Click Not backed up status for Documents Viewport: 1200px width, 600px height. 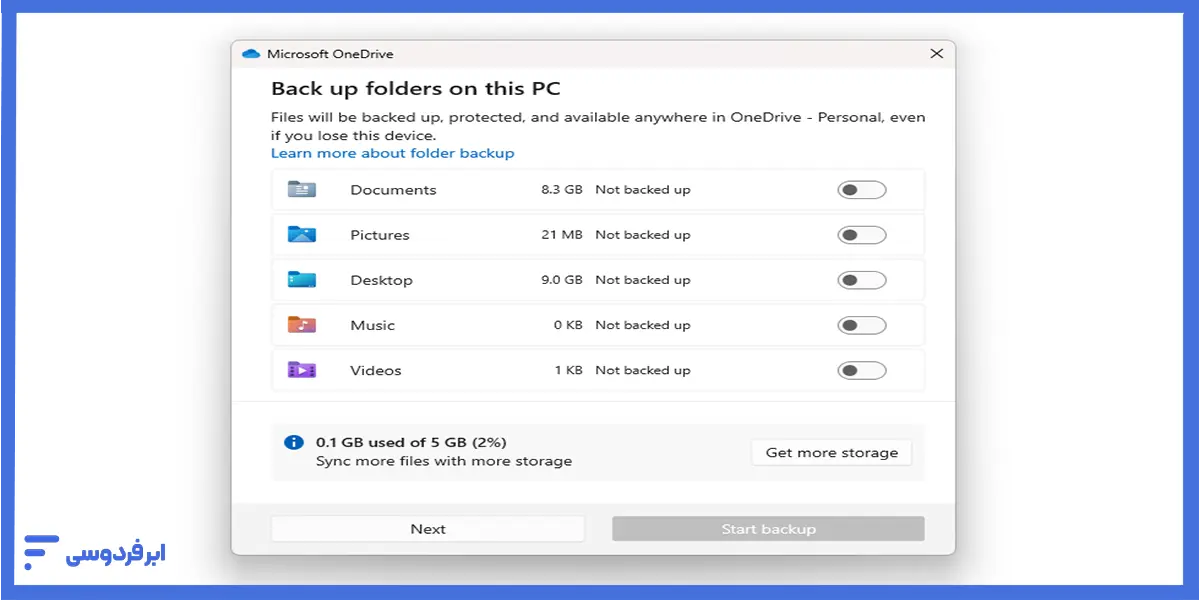(643, 190)
